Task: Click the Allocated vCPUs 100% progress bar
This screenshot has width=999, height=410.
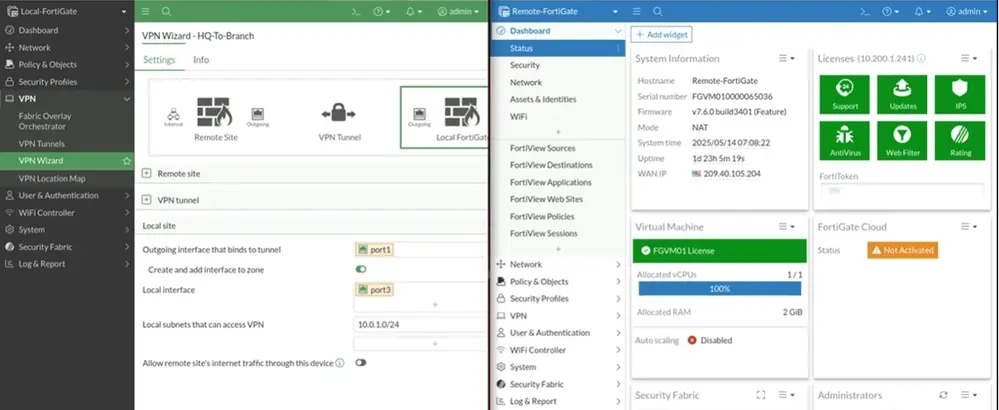Action: 719,288
